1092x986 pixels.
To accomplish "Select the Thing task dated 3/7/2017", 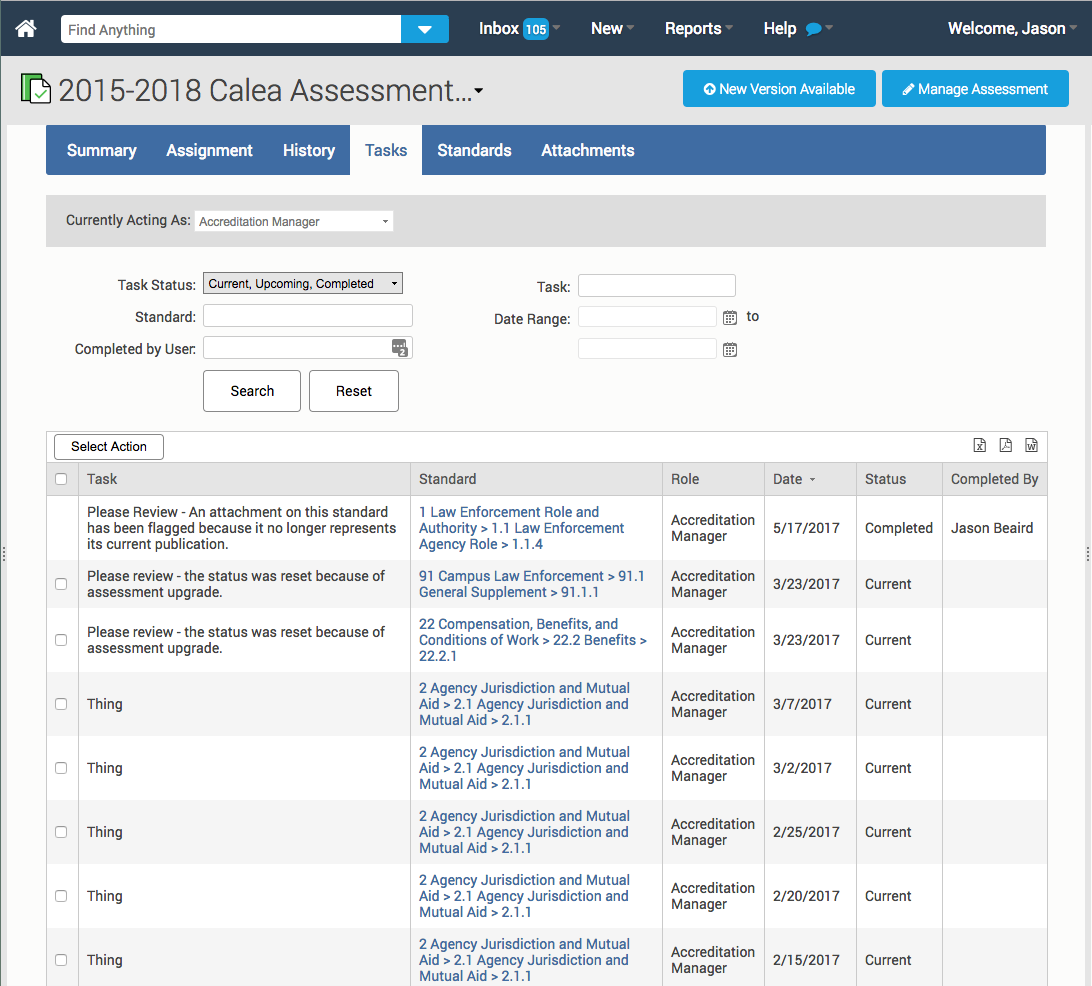I will click(61, 704).
